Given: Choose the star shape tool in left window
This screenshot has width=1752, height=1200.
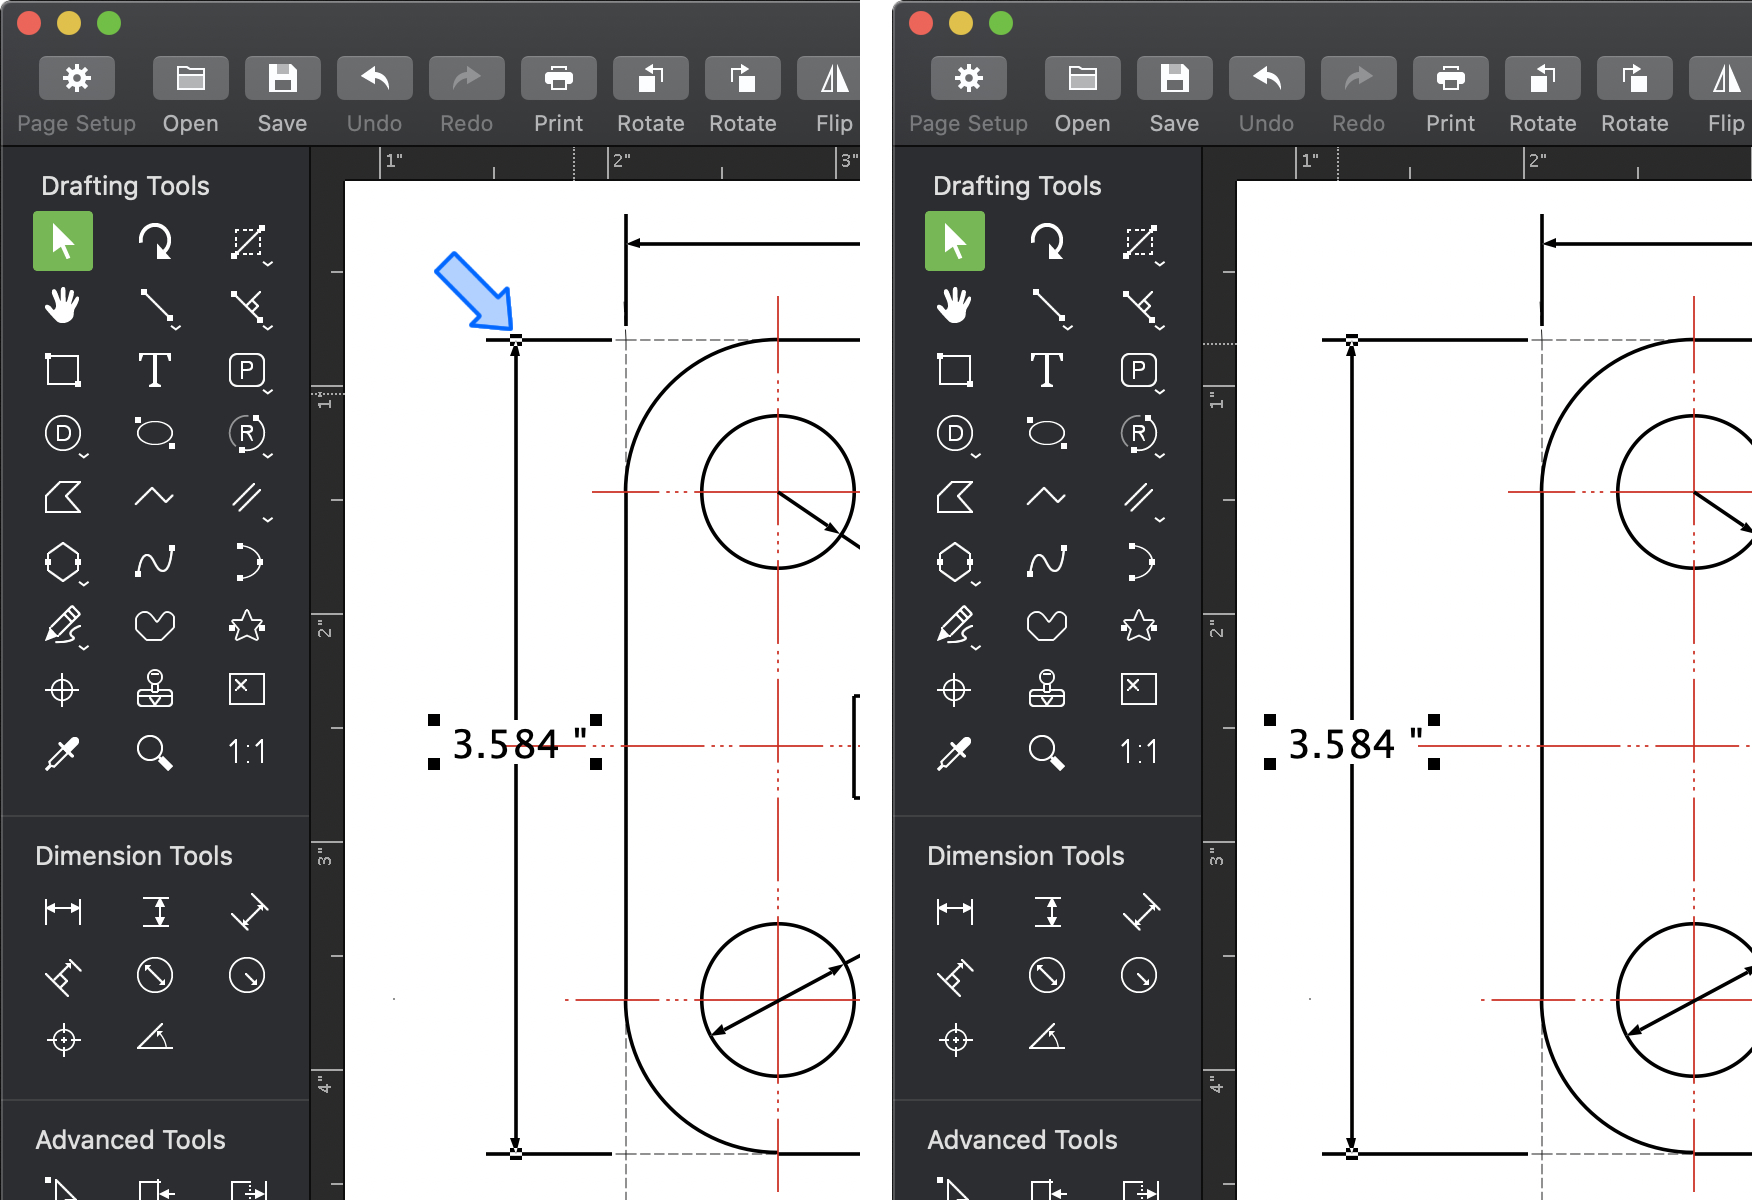Looking at the screenshot, I should click(247, 625).
